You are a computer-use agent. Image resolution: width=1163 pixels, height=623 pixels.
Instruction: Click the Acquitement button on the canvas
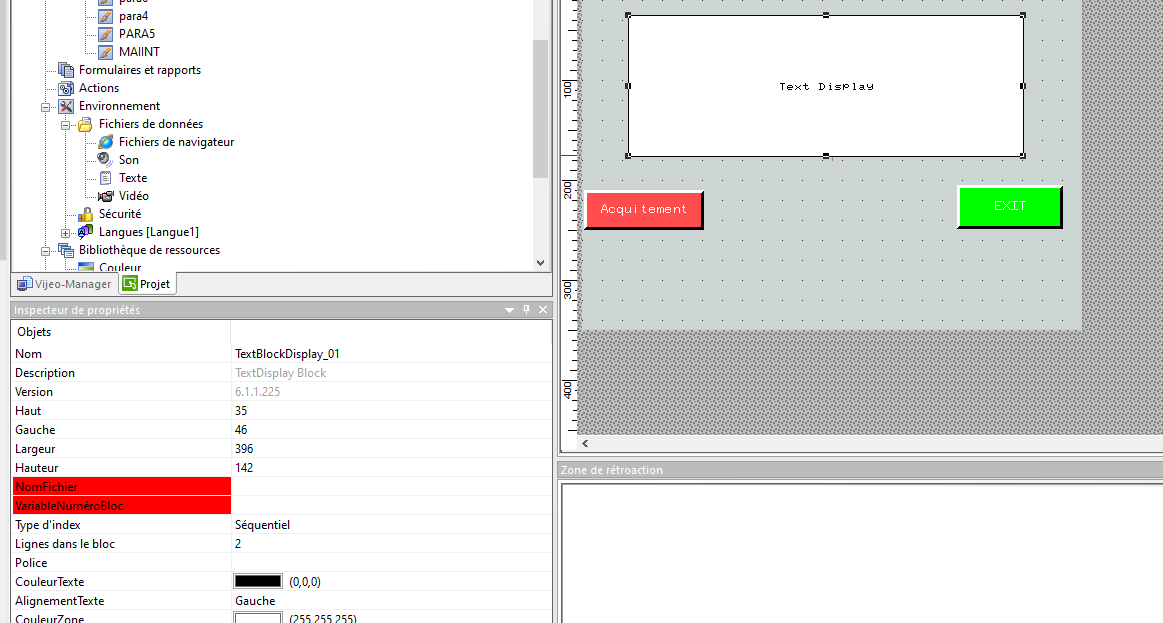(x=644, y=209)
